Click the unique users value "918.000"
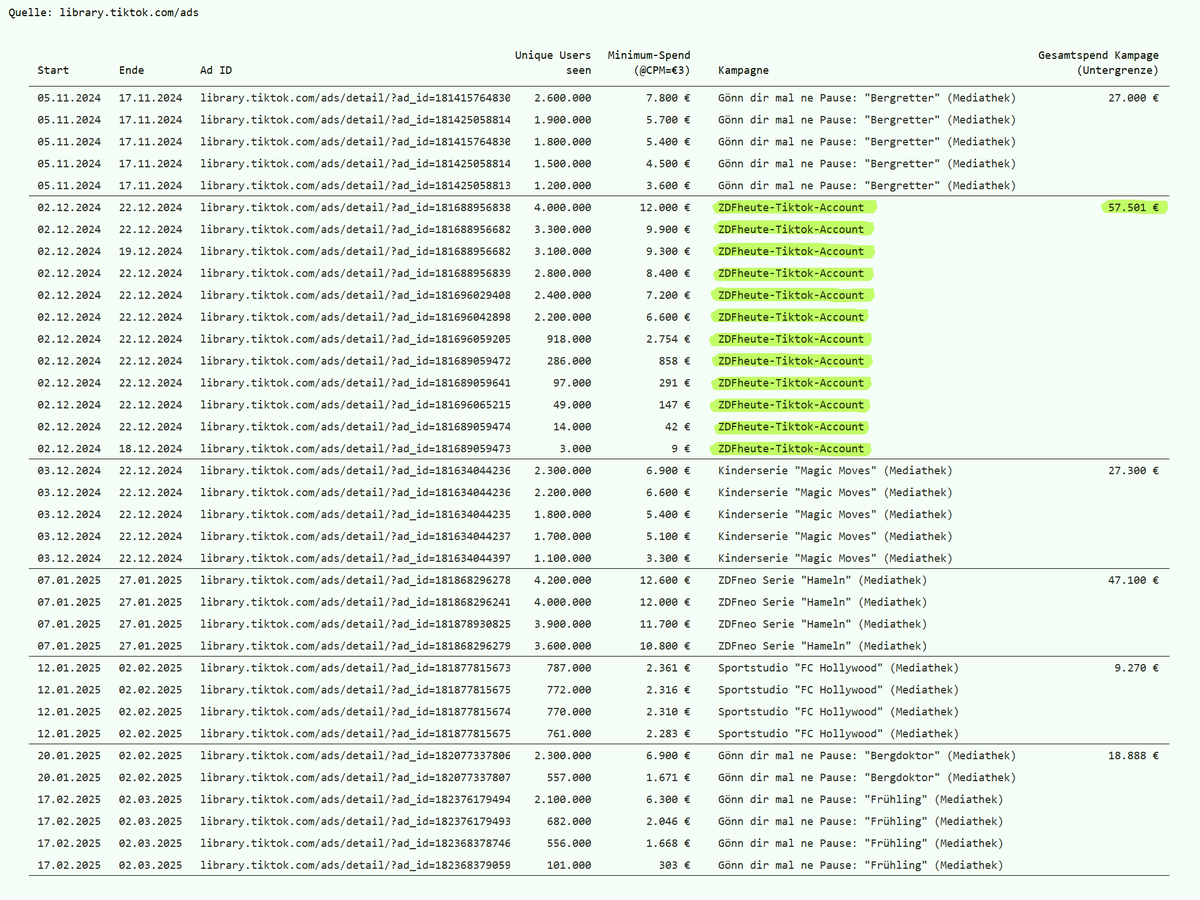 569,340
